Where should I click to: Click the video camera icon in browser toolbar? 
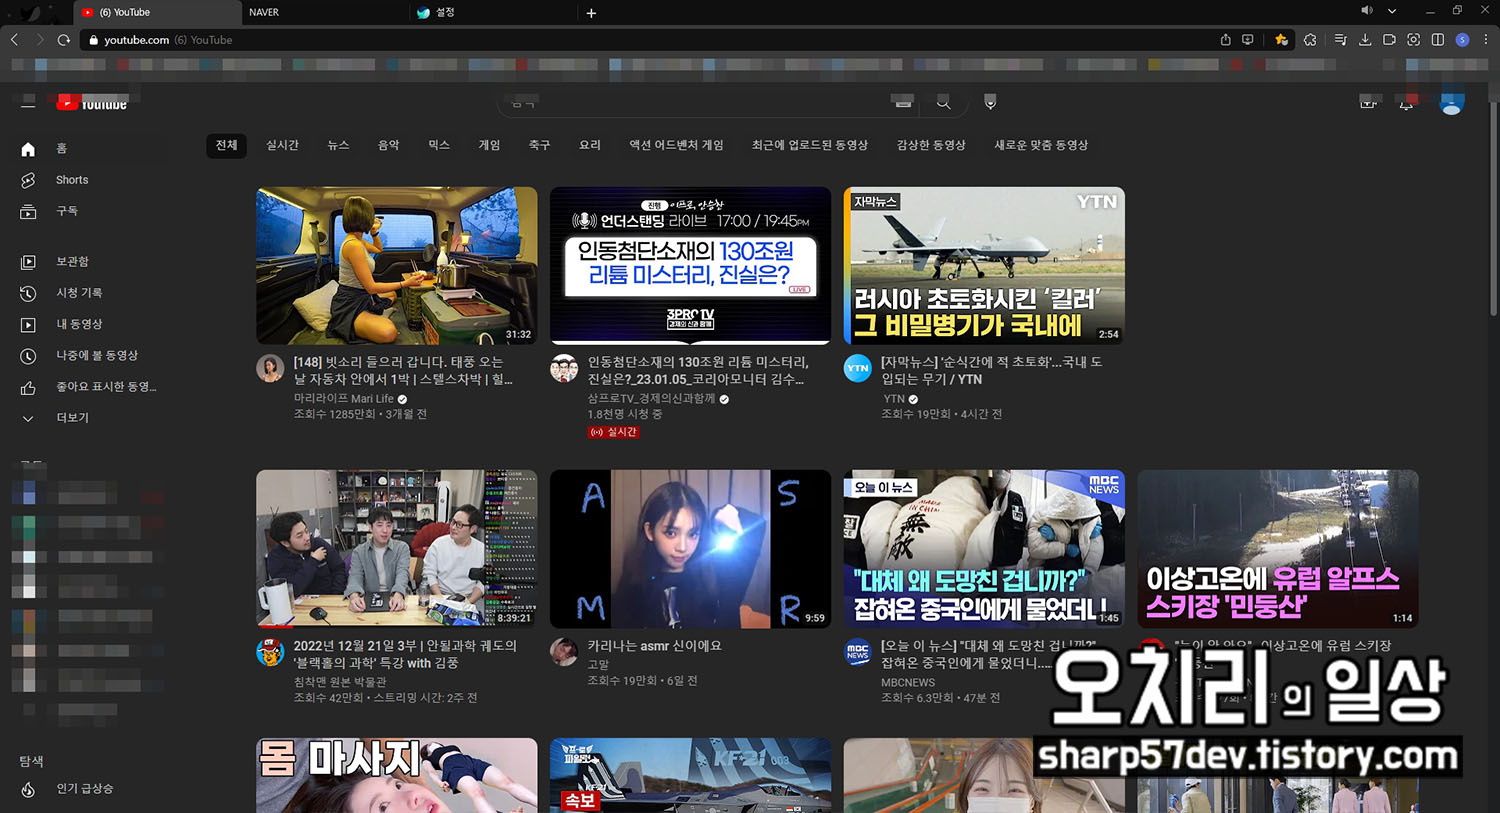tap(1389, 40)
